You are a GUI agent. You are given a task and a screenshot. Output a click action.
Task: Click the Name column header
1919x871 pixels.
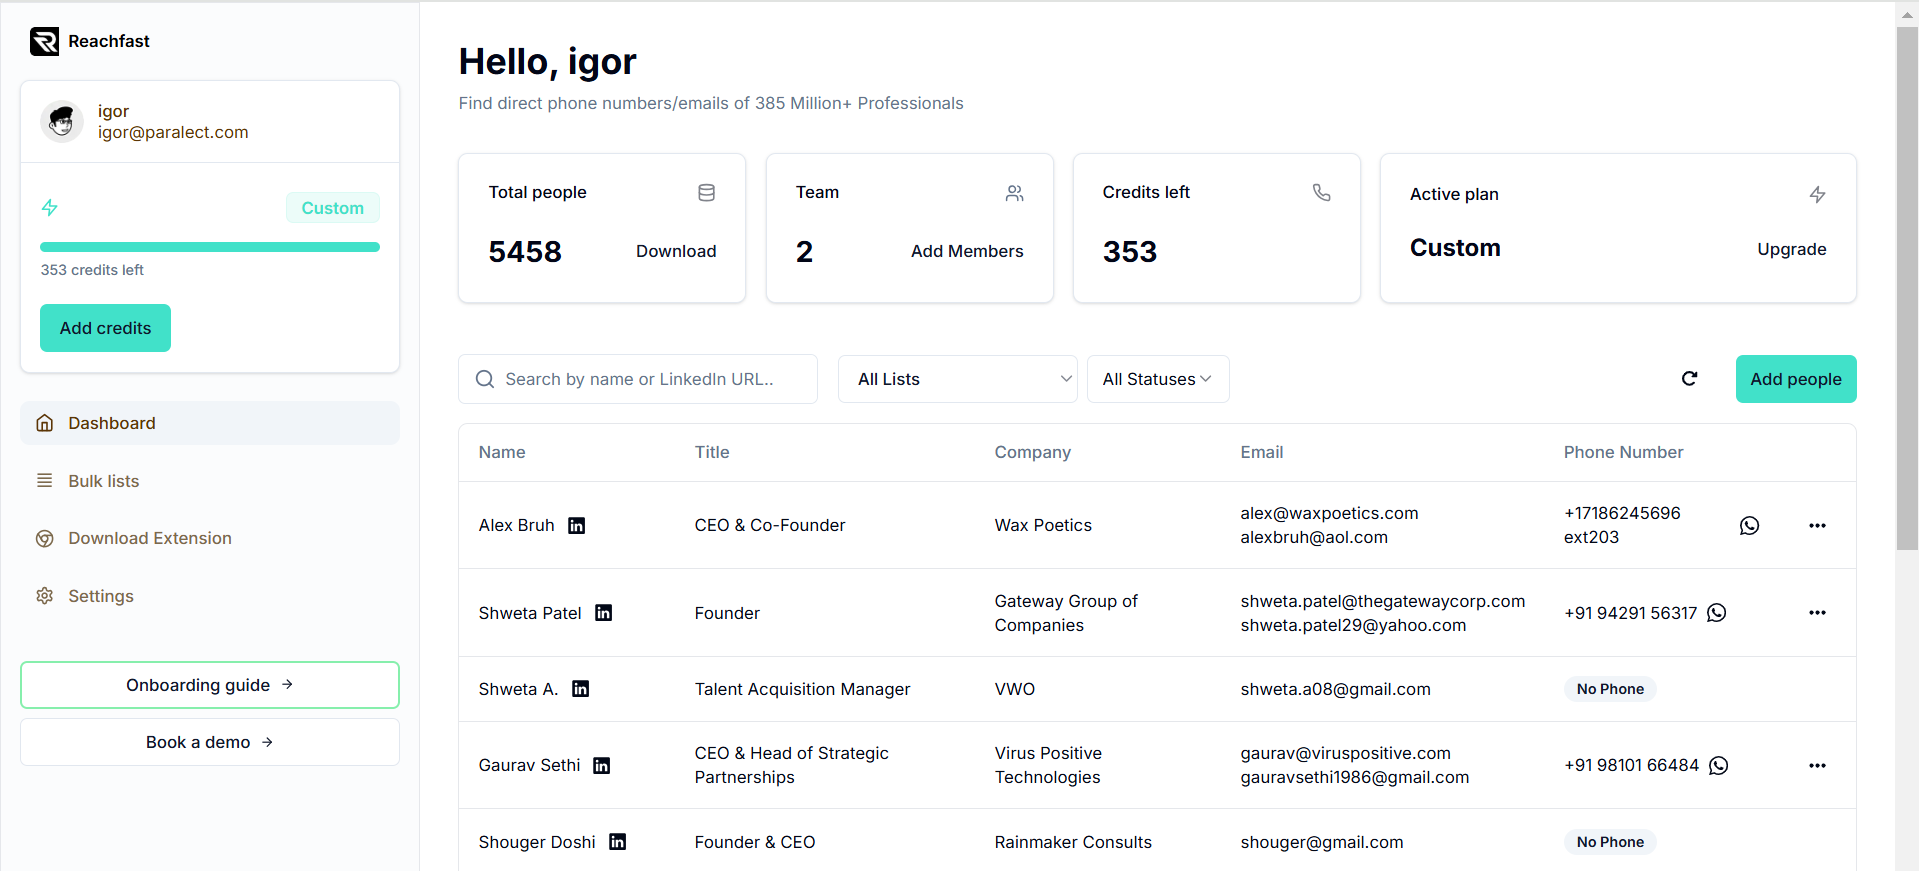click(x=502, y=452)
